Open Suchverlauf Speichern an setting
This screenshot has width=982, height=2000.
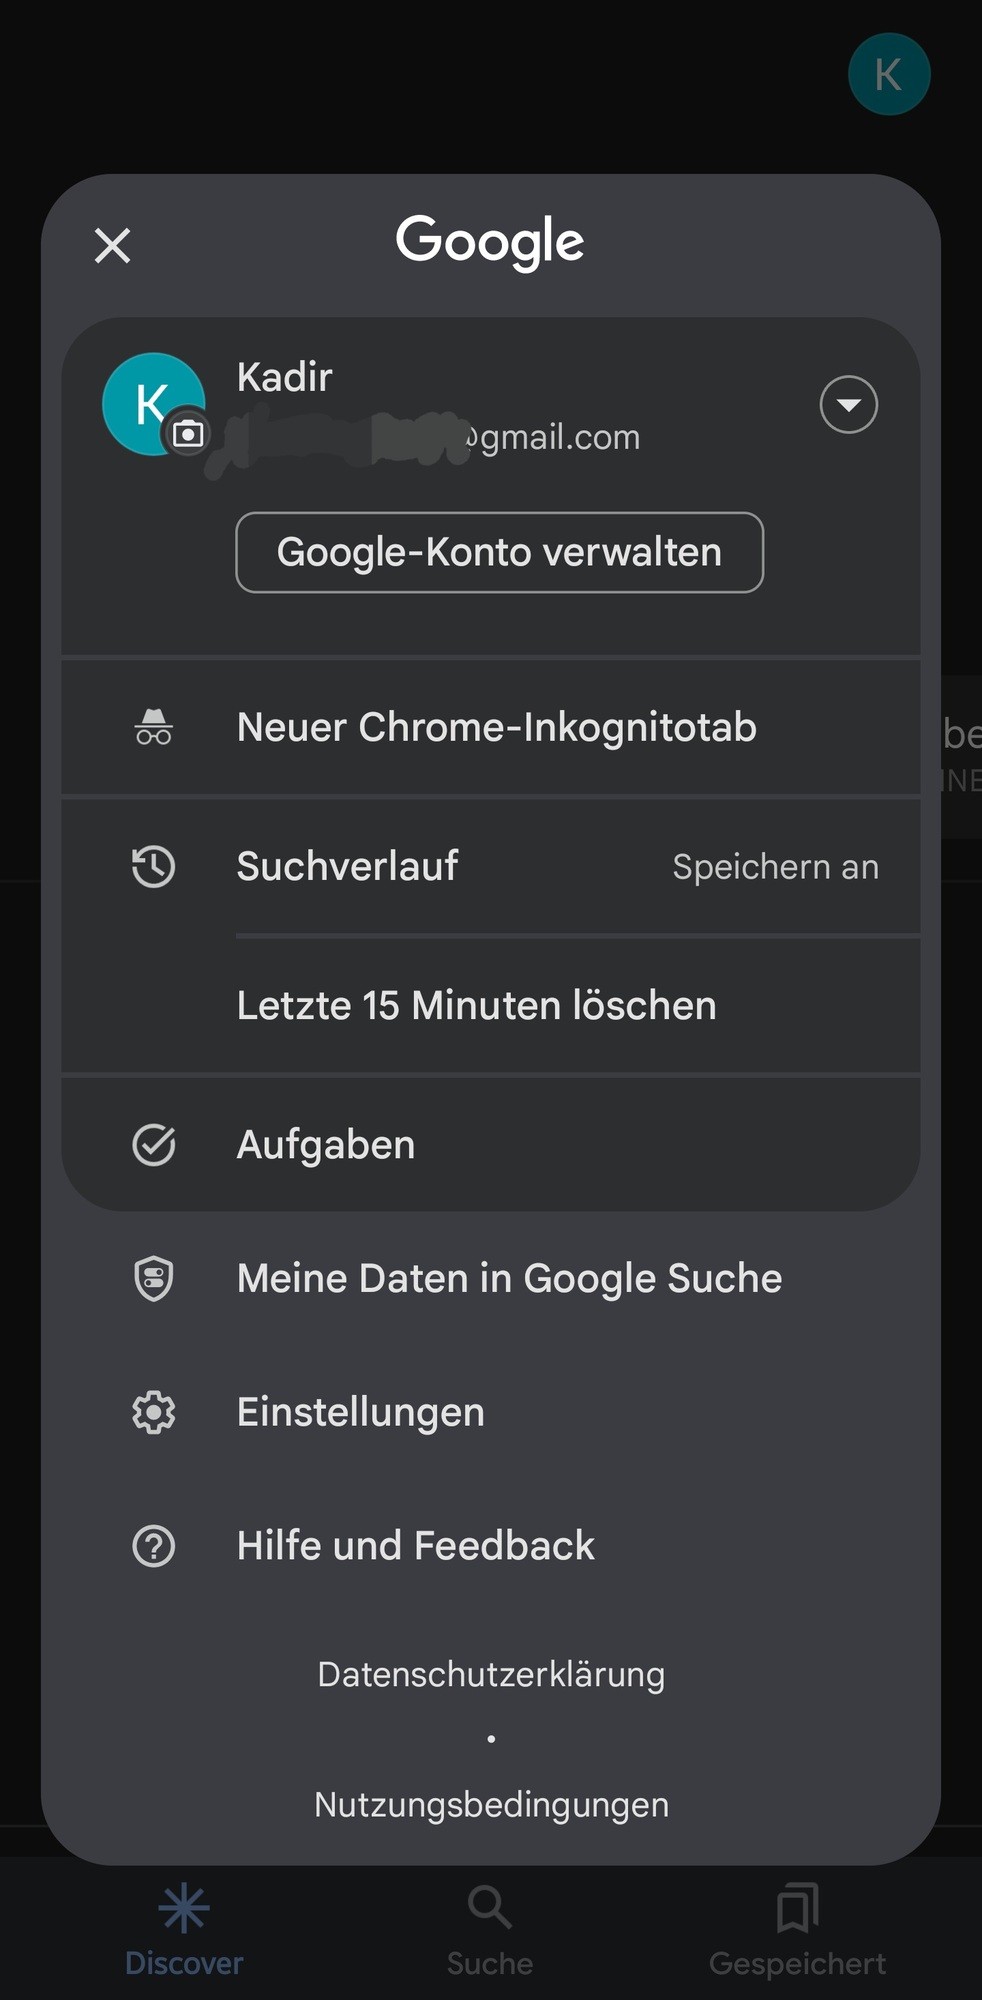point(774,867)
